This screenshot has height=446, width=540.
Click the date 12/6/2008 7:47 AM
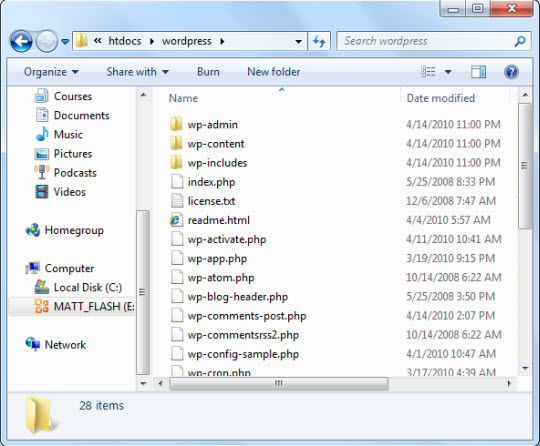450,201
